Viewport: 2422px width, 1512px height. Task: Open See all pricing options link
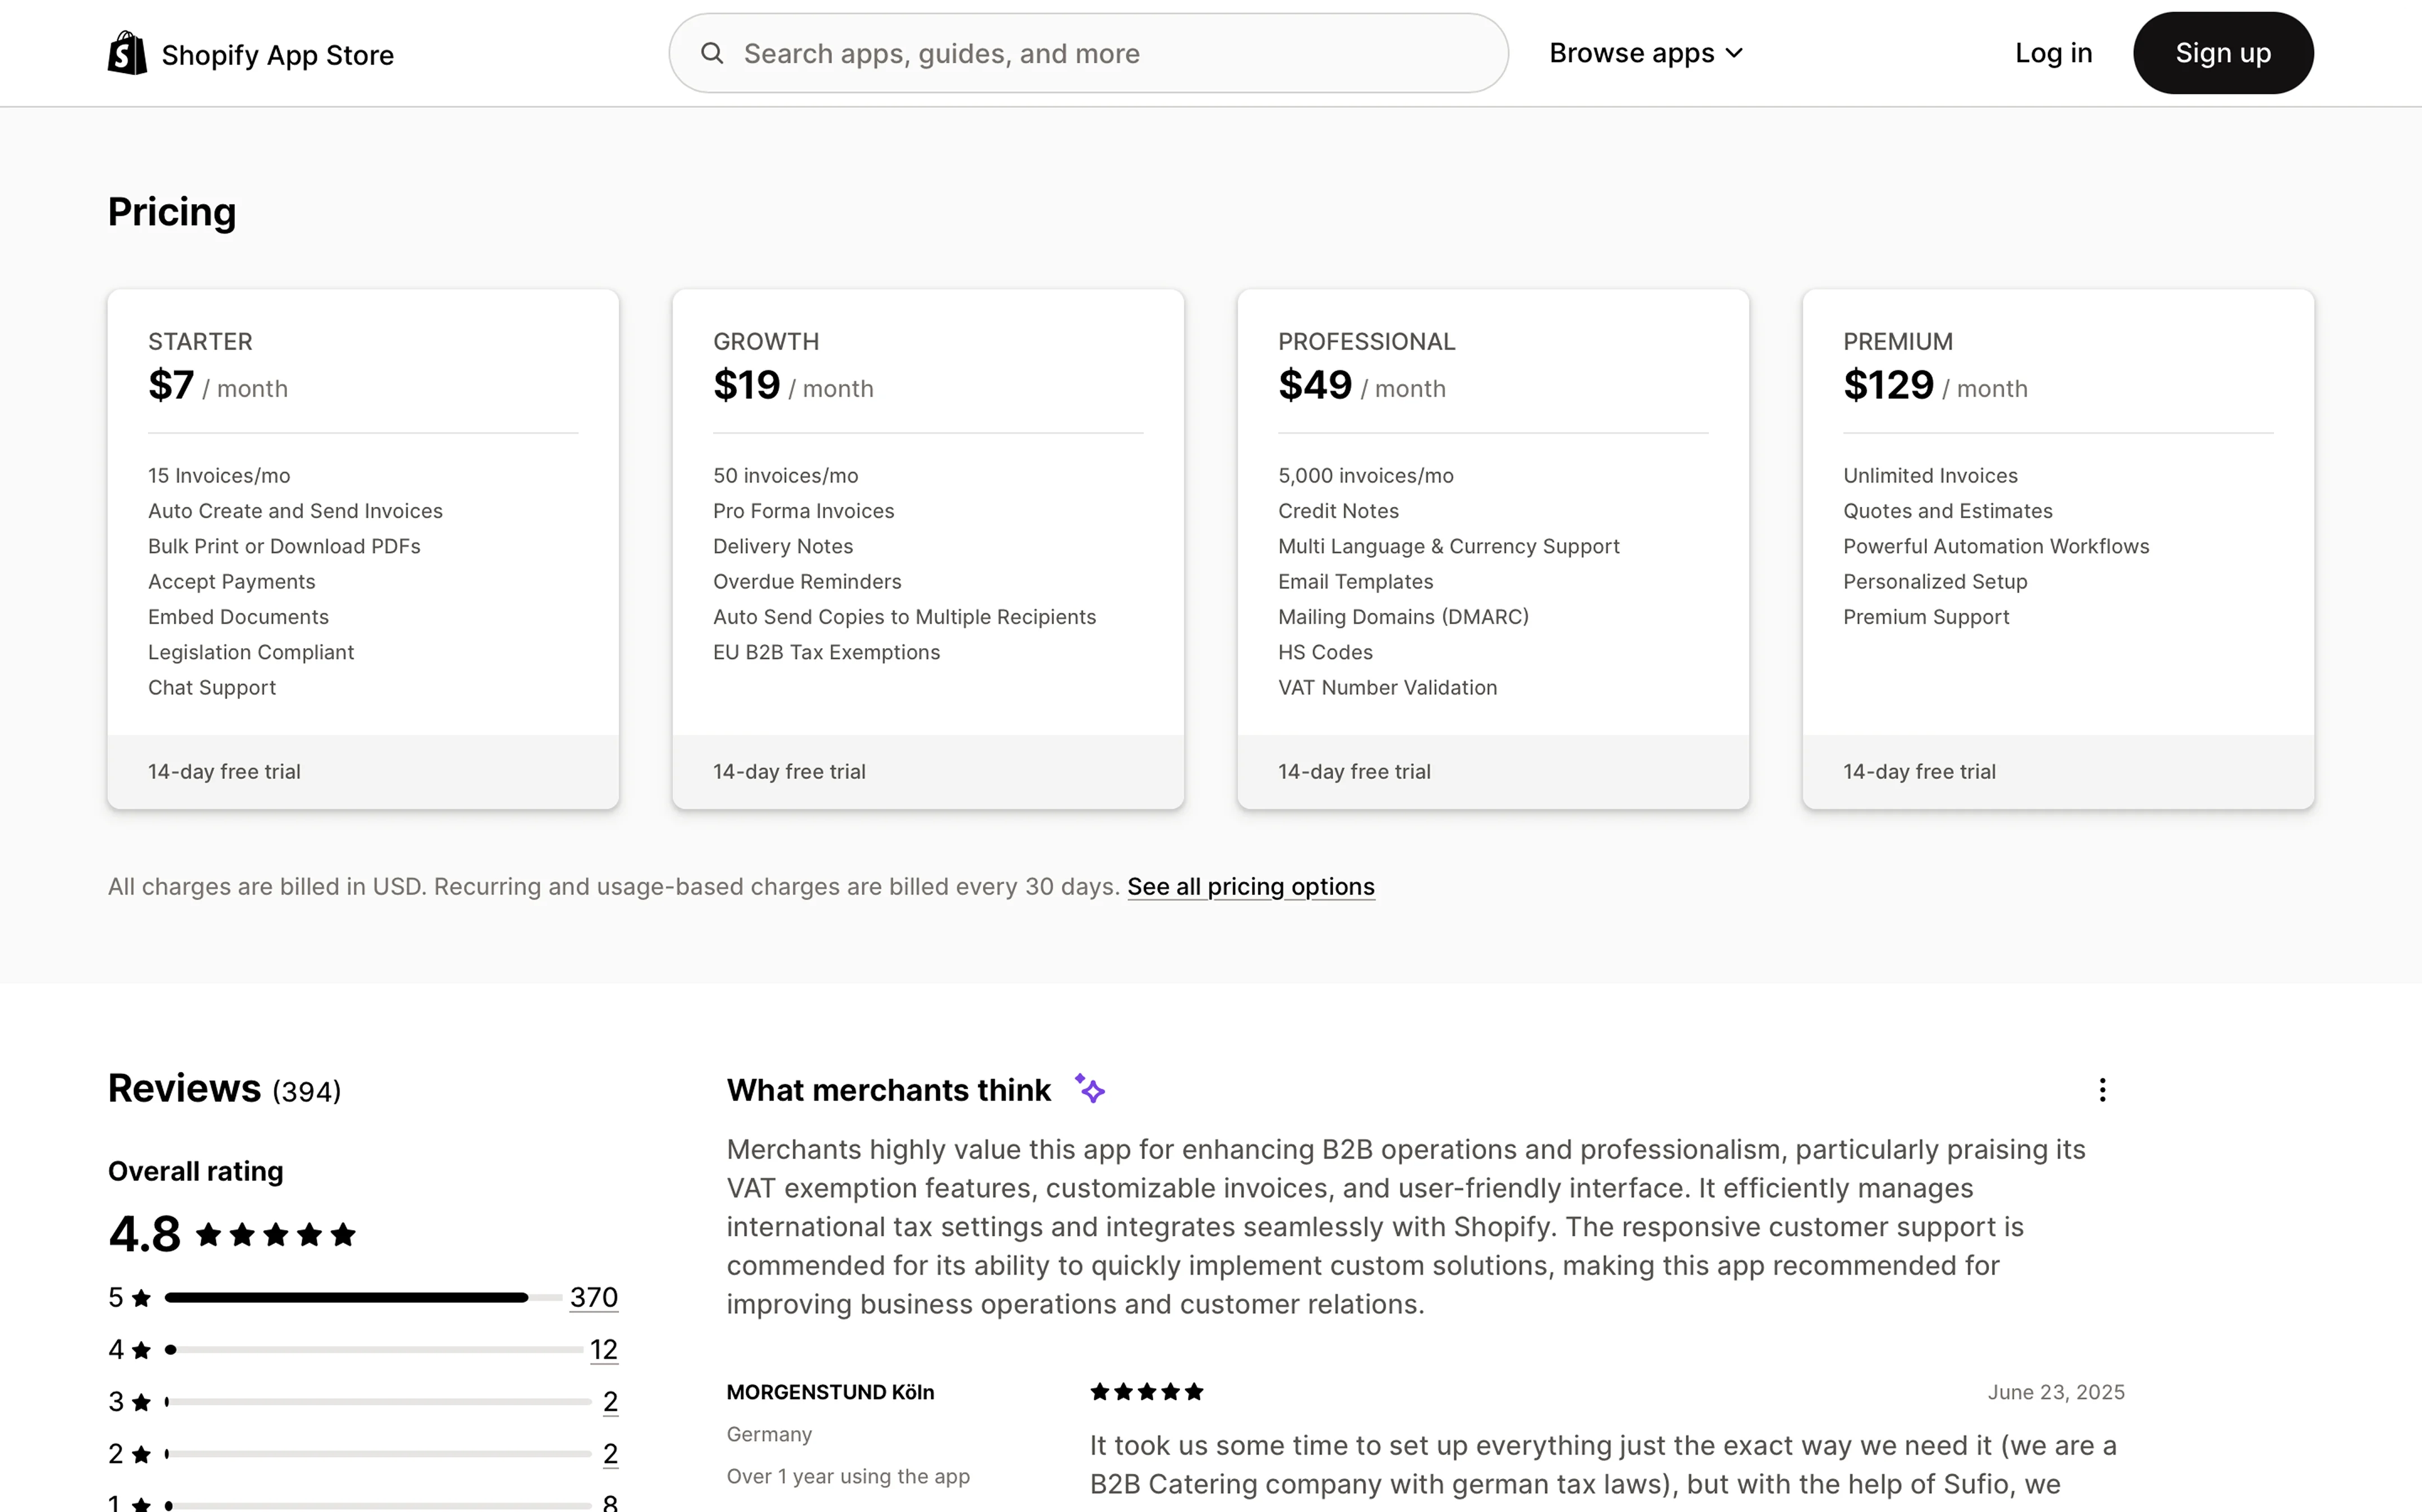[x=1250, y=887]
